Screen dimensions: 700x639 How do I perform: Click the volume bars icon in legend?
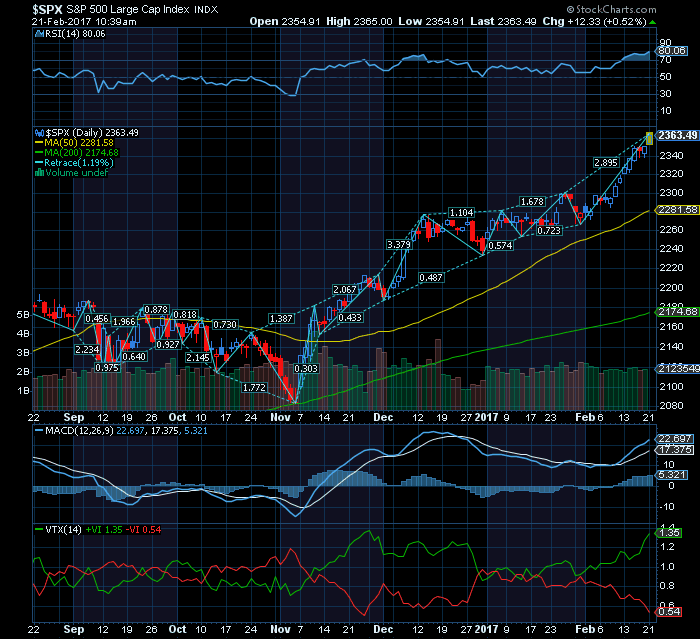point(39,173)
